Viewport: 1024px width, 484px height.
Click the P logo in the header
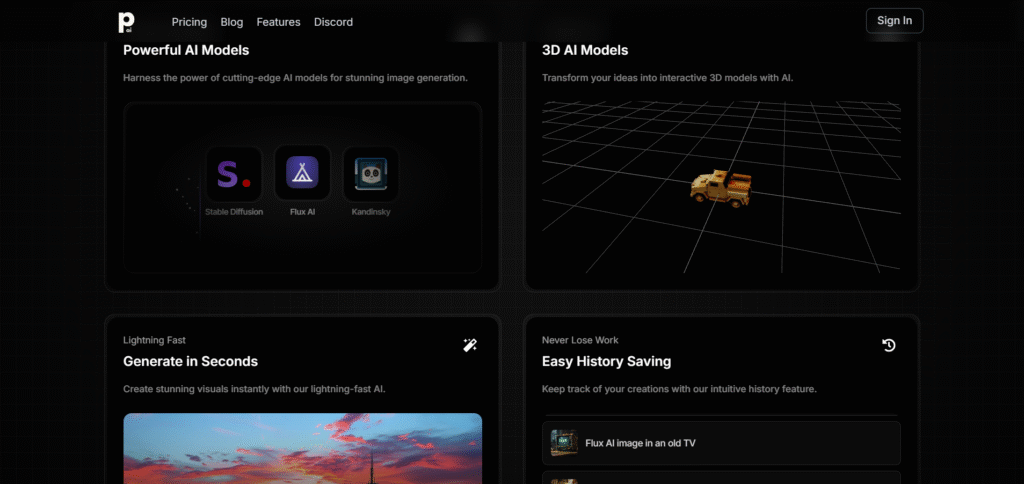pyautogui.click(x=126, y=22)
